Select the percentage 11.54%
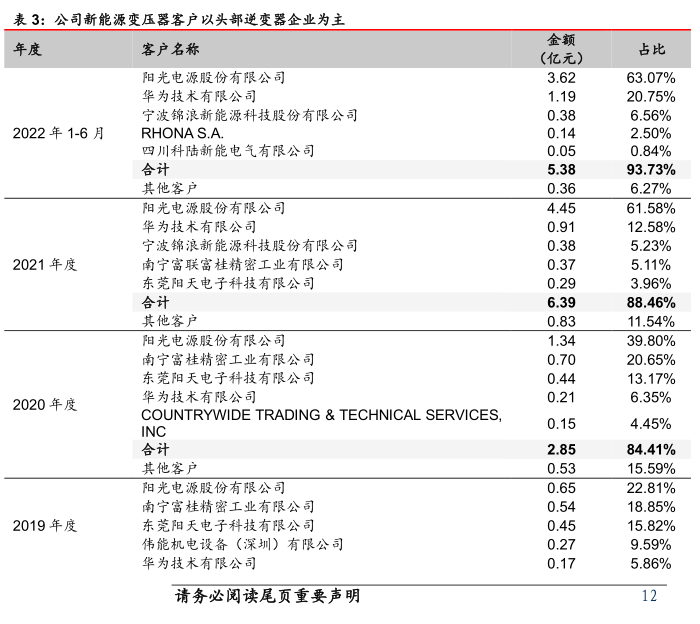The width and height of the screenshot is (700, 624). [x=650, y=321]
